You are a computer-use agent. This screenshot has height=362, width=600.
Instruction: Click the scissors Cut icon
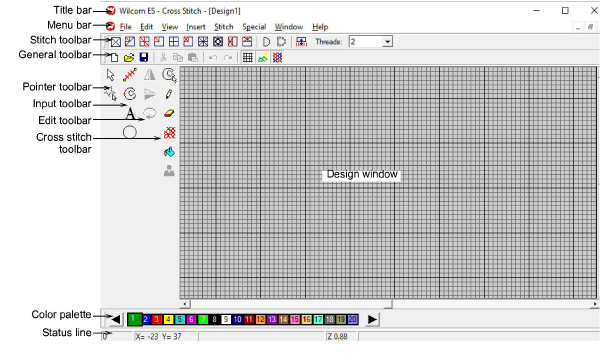pyautogui.click(x=163, y=57)
